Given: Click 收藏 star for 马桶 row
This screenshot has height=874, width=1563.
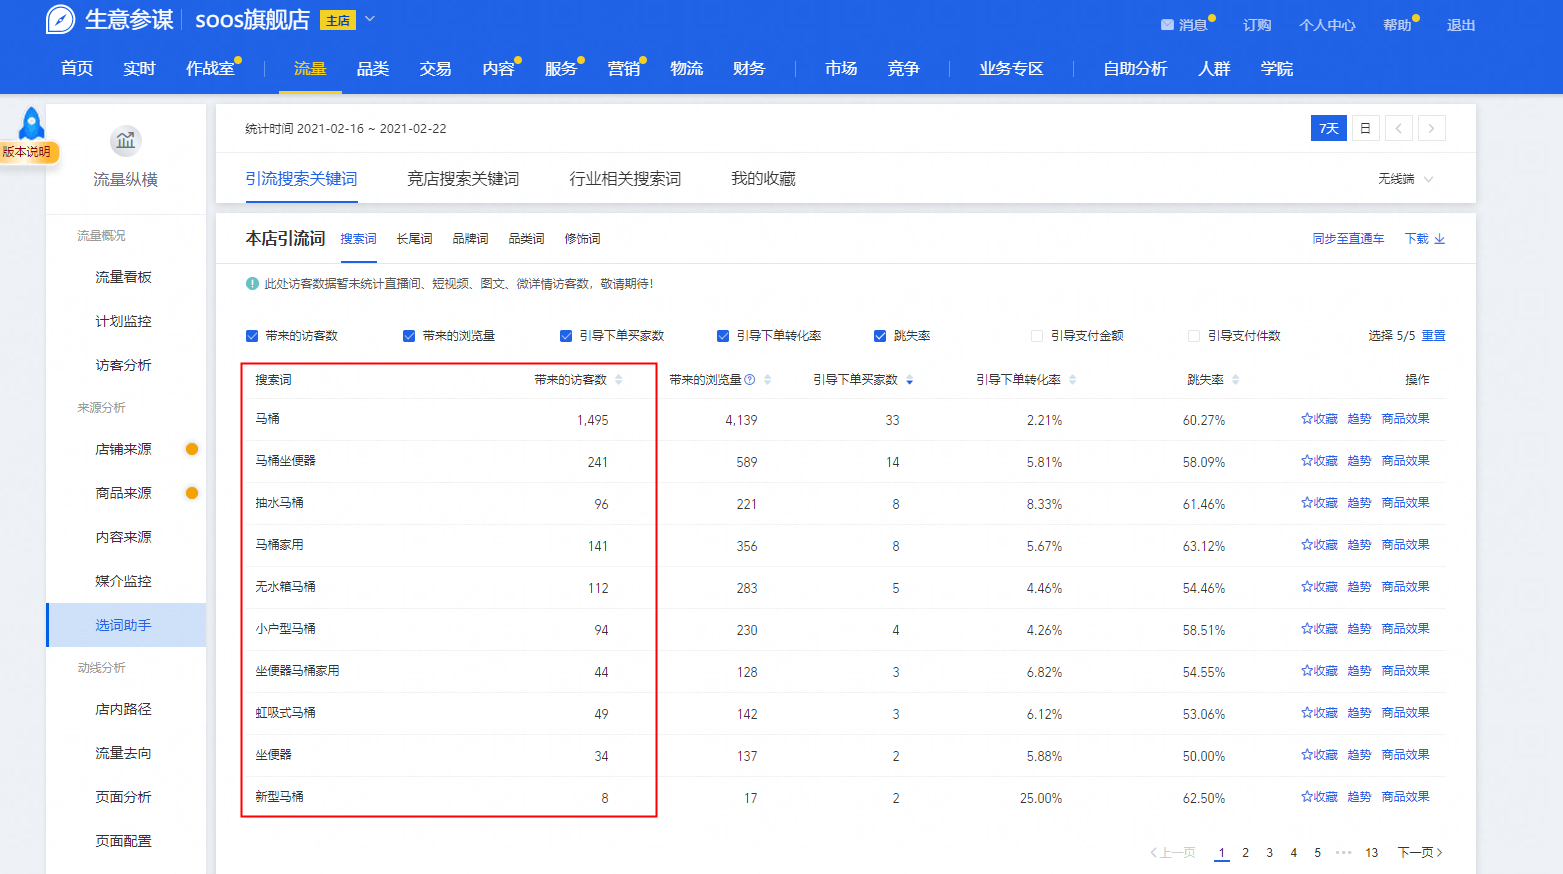Looking at the screenshot, I should 1307,419.
